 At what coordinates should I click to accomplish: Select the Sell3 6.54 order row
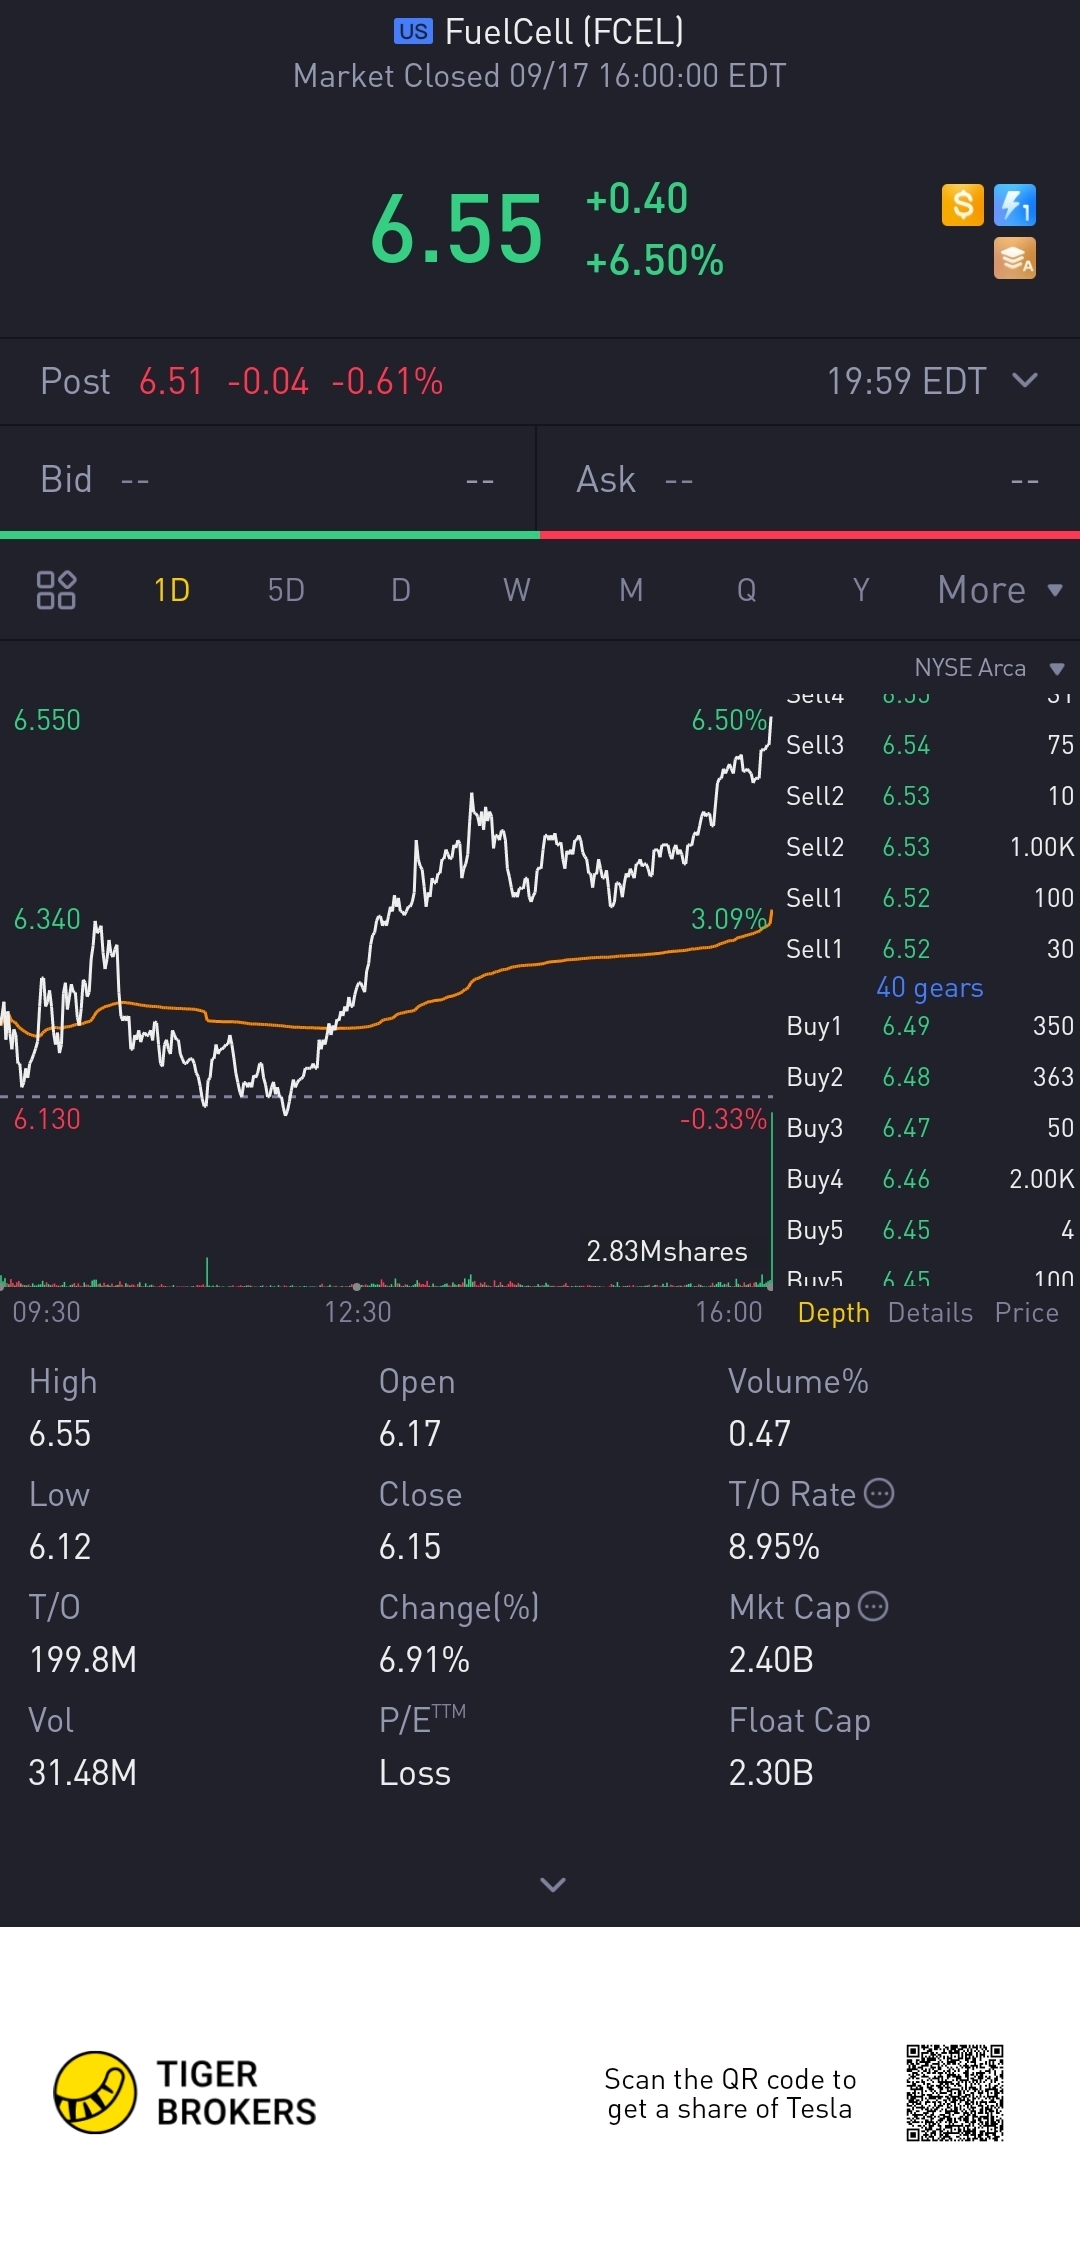(x=930, y=745)
